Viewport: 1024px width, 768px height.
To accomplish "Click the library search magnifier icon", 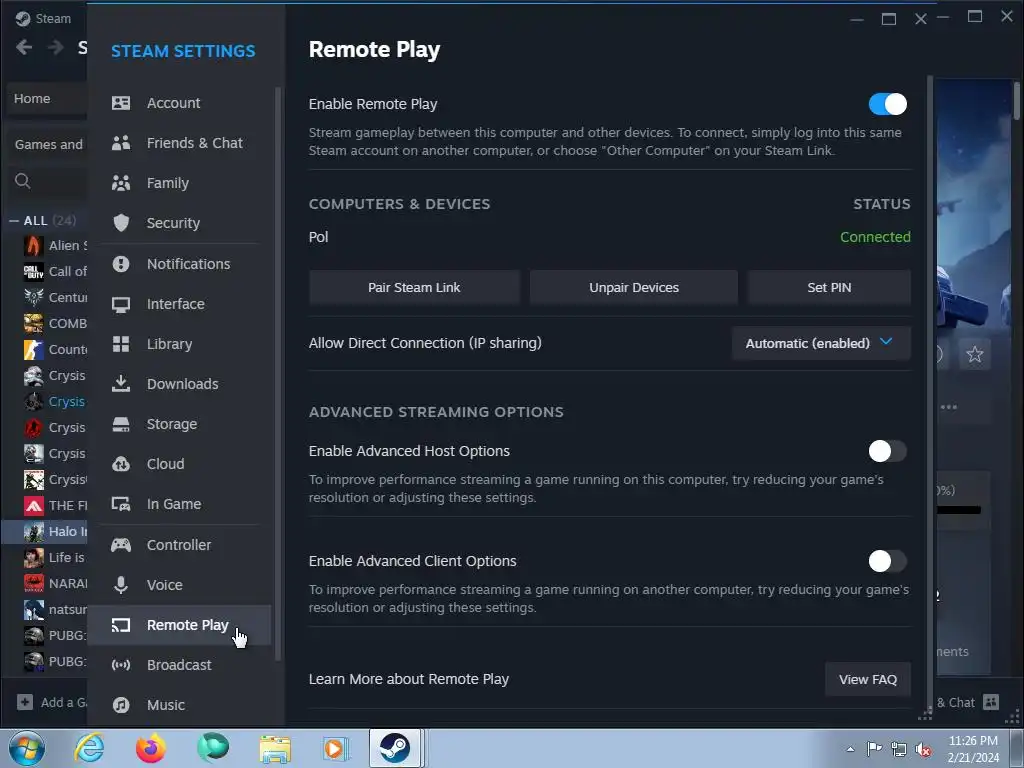I will [22, 181].
